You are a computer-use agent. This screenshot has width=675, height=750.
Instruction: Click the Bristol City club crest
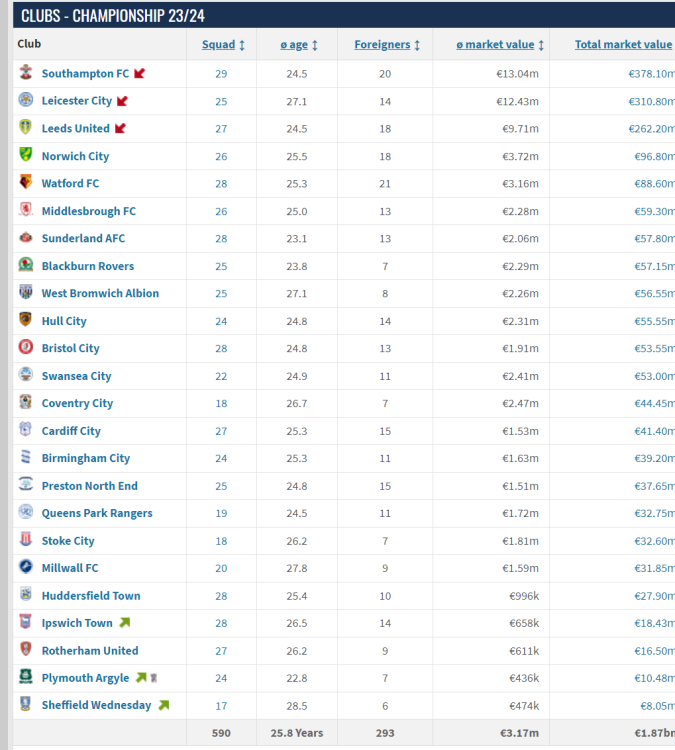pos(26,347)
